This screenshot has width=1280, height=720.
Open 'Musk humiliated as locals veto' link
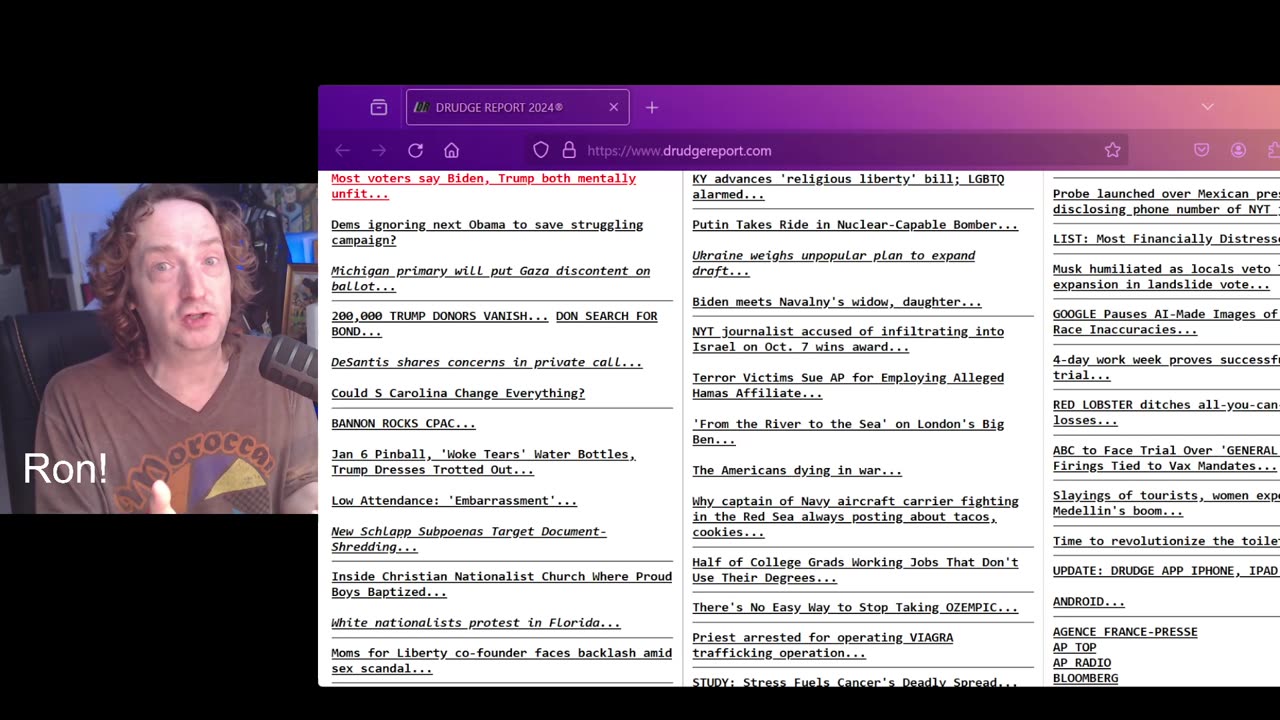[x=1166, y=276]
